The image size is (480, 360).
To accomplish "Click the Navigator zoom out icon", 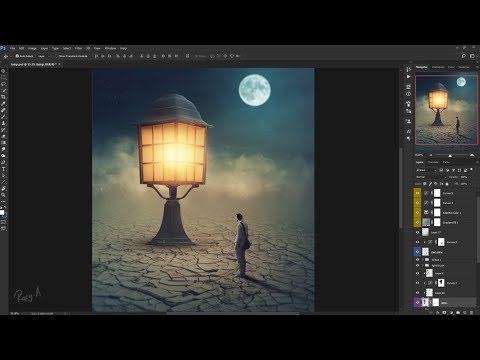I will 431,155.
